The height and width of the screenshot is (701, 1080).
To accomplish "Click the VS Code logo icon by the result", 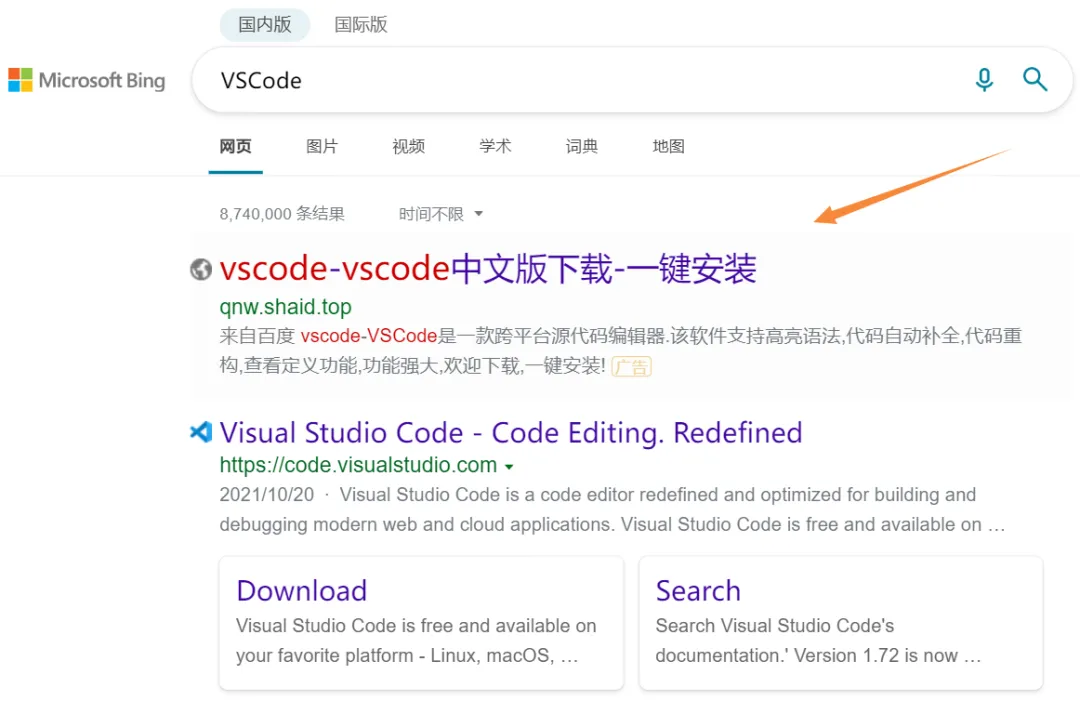I will pos(200,432).
